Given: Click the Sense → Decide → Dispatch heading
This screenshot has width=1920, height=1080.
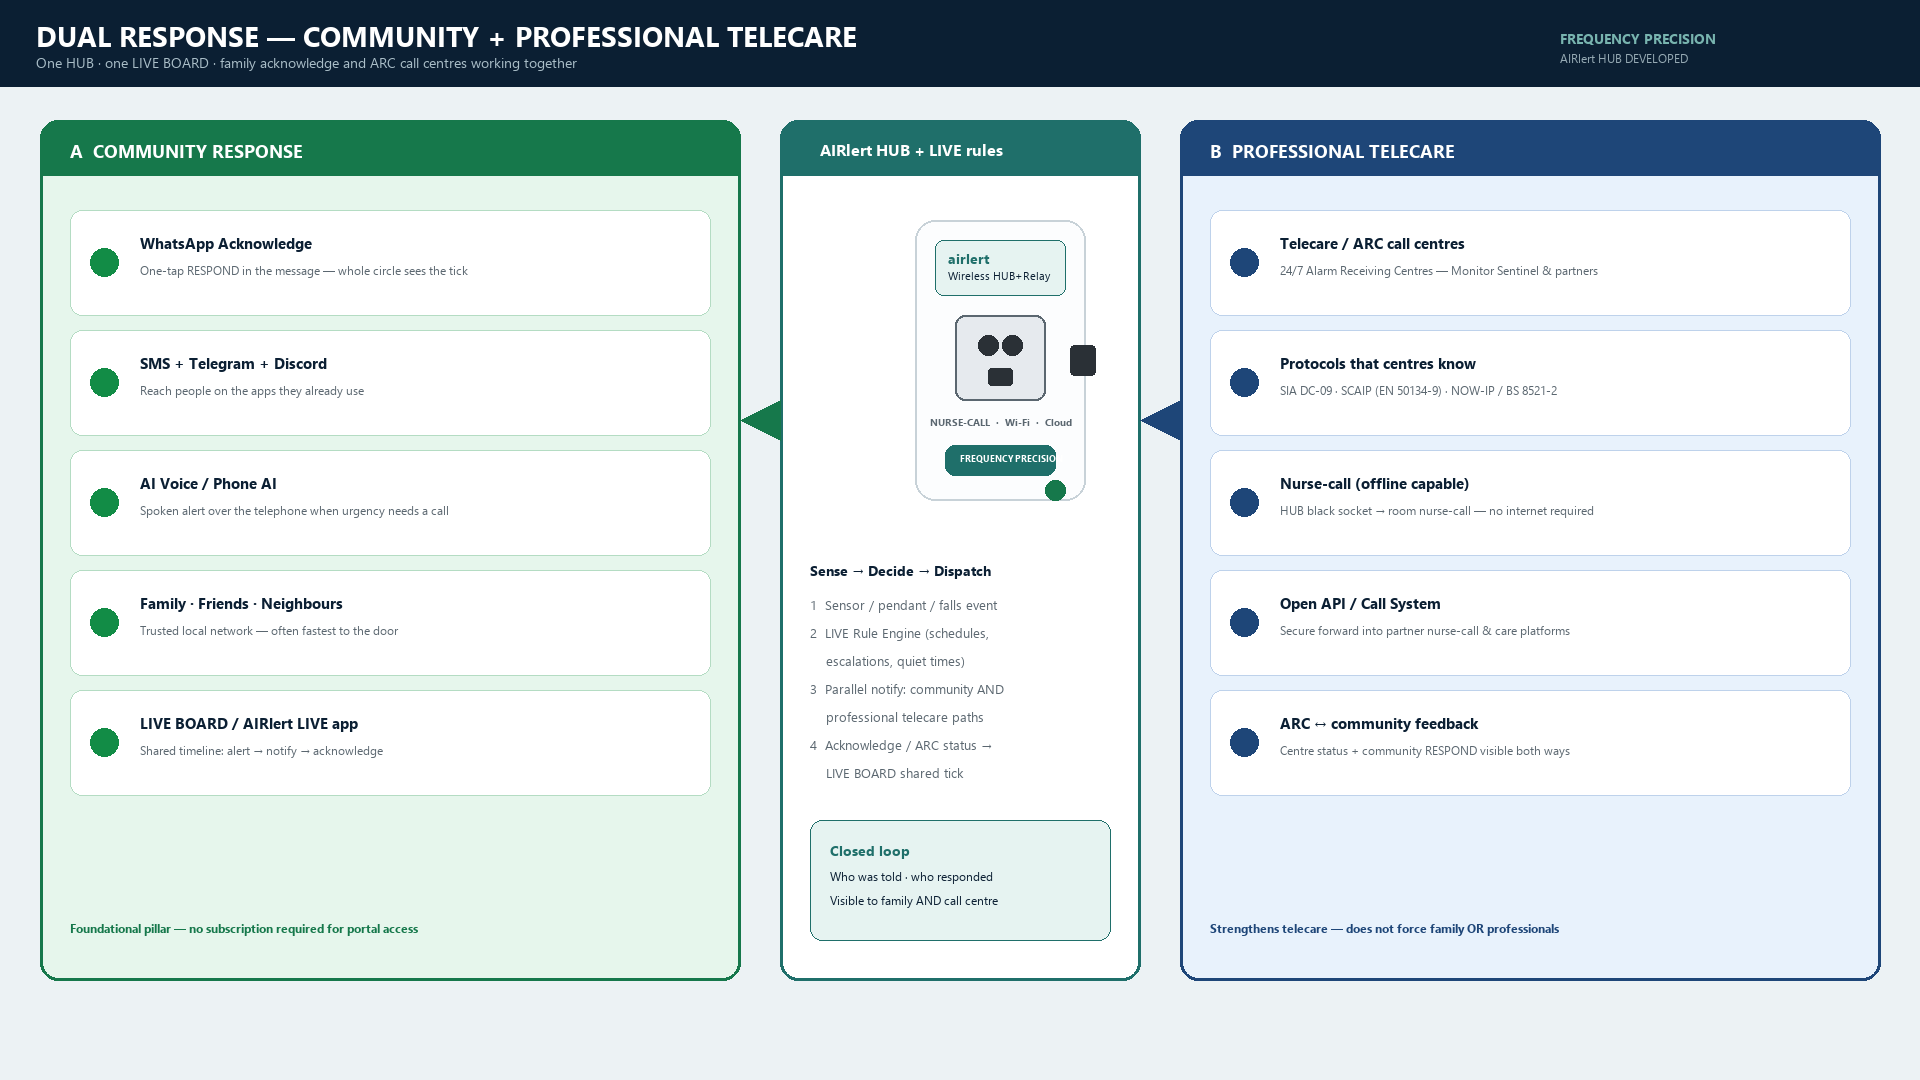Looking at the screenshot, I should [x=900, y=571].
